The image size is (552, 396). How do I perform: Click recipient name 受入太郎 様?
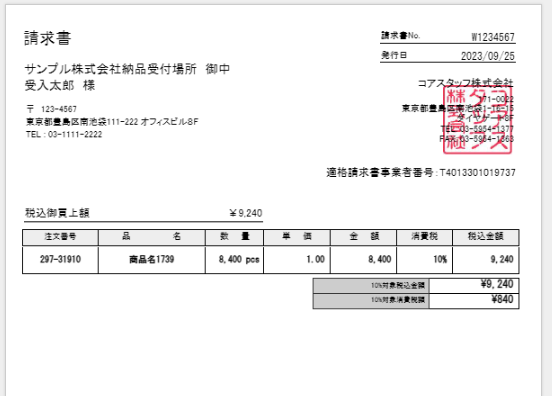[x=60, y=85]
